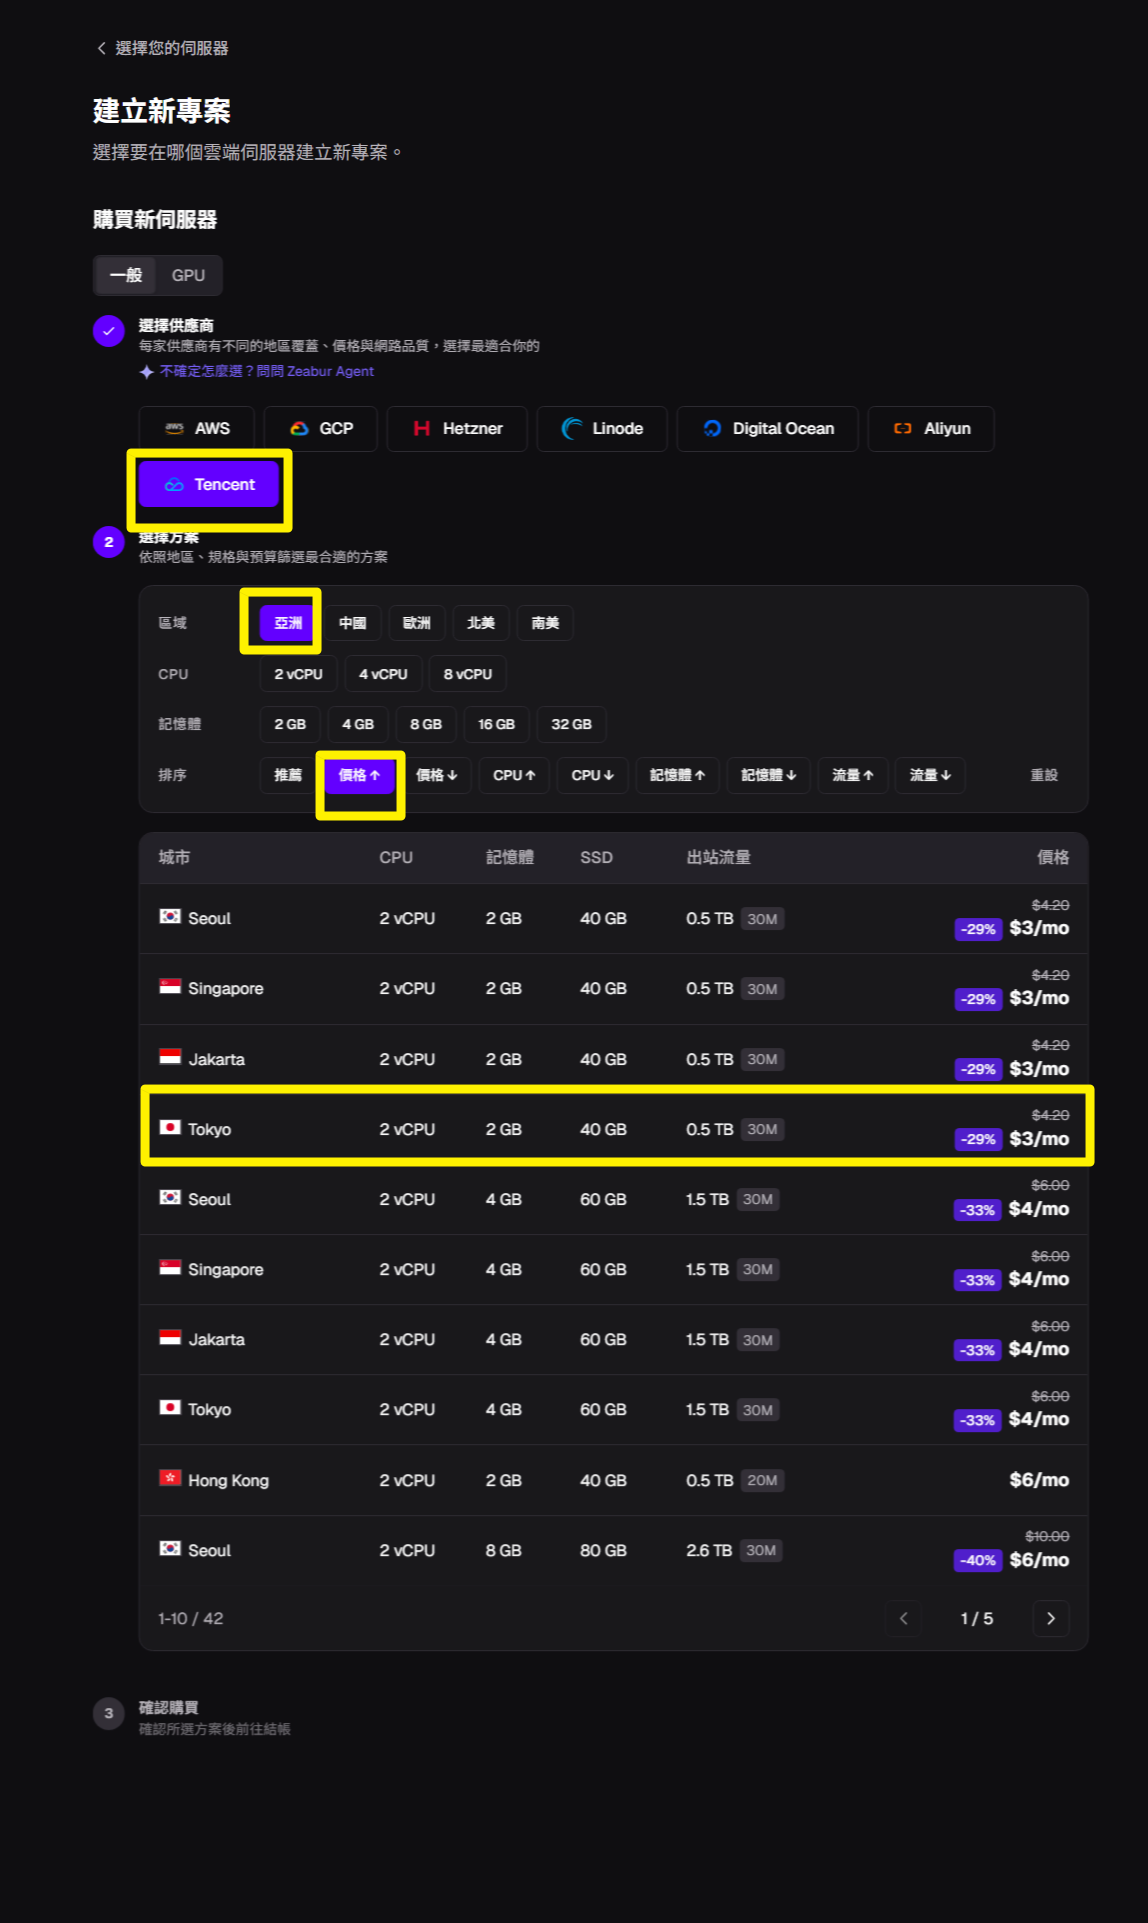The image size is (1148, 1923).
Task: Click the 1 / 5 page indicator
Action: [977, 1618]
